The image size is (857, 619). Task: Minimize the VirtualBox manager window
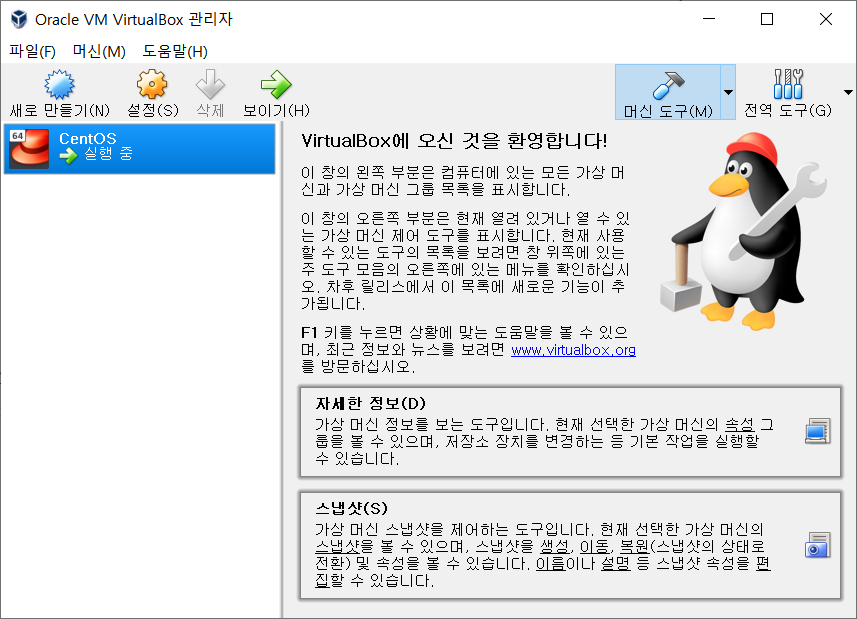(709, 19)
